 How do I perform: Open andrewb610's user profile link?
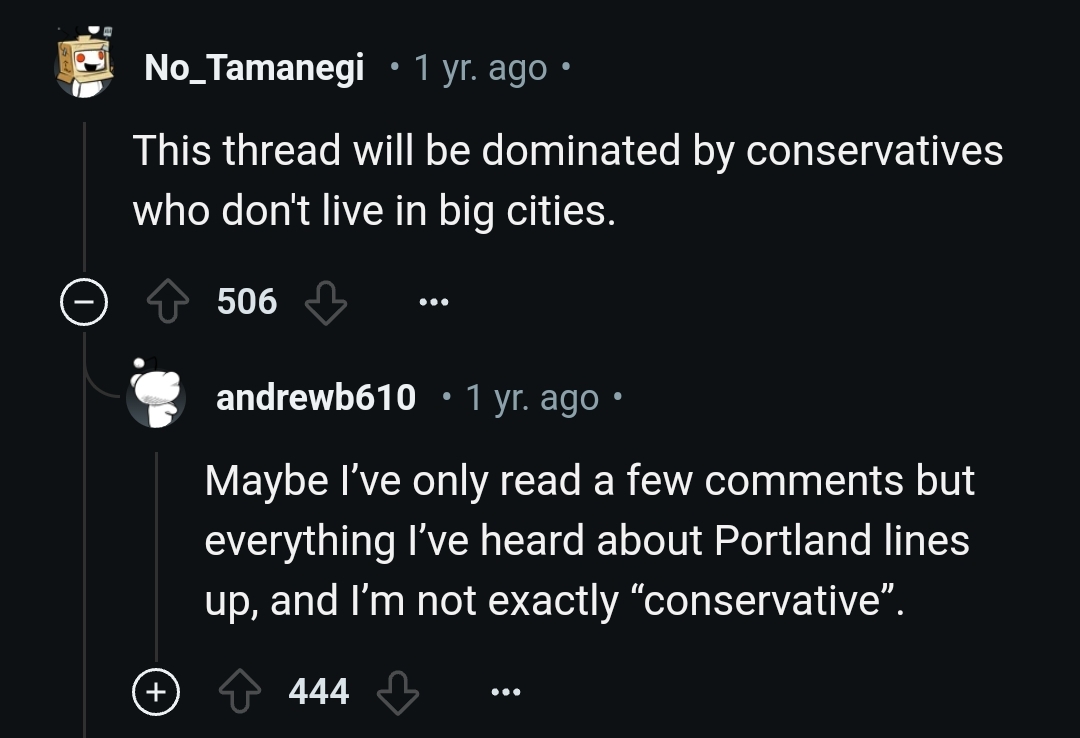316,398
